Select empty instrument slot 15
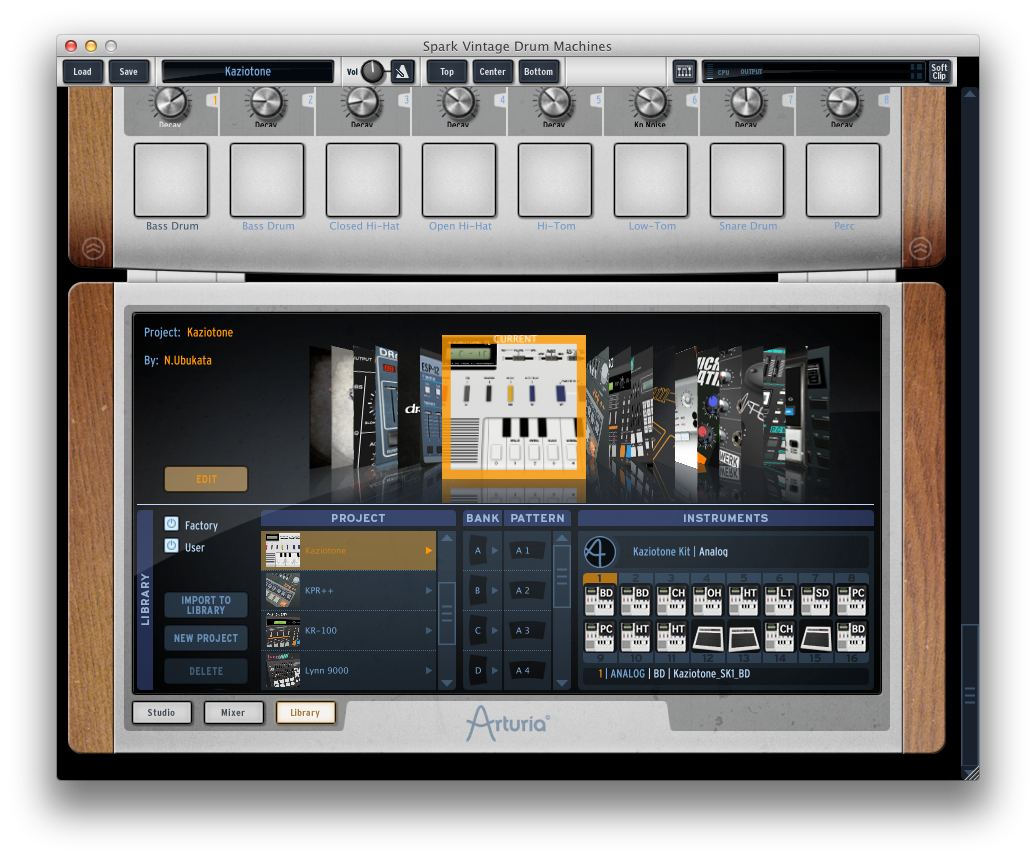This screenshot has height=859, width=1036. [x=815, y=638]
